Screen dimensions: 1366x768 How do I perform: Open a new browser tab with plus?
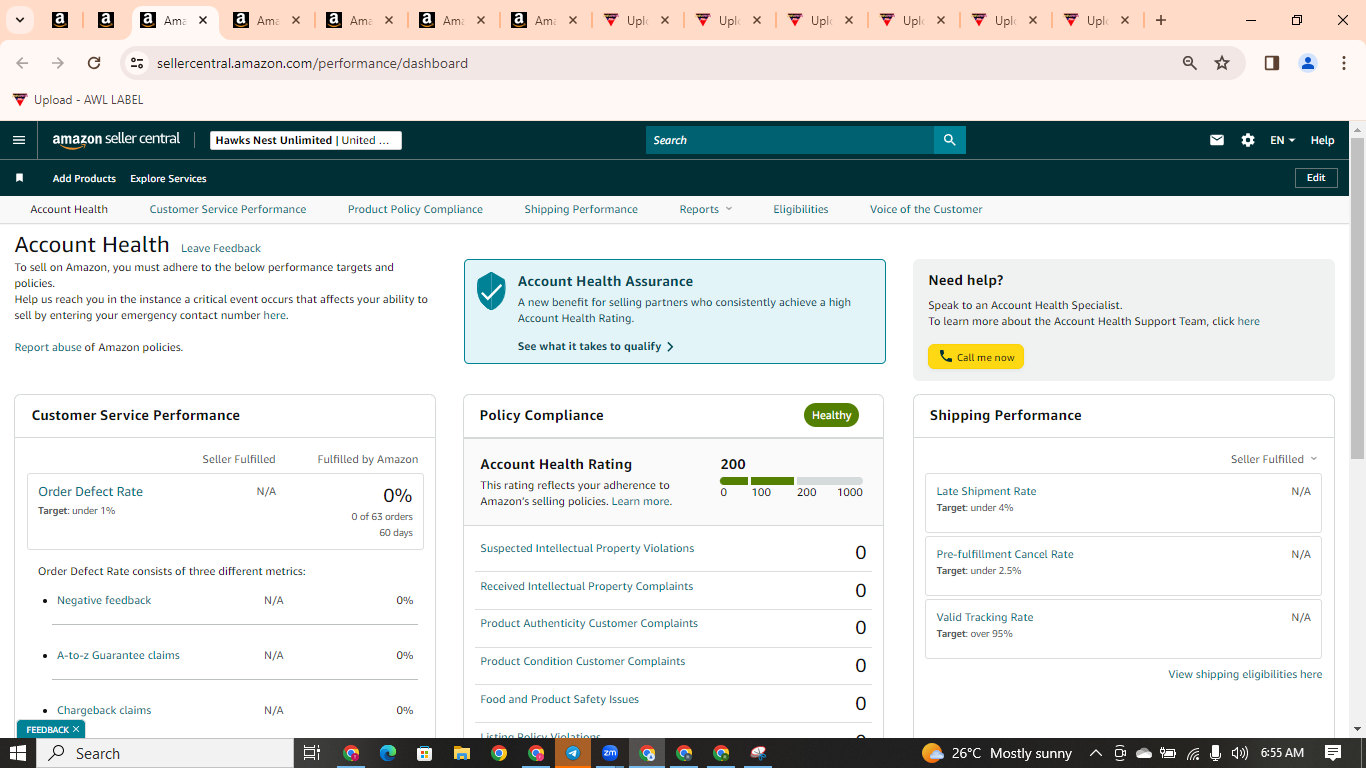[x=1161, y=20]
